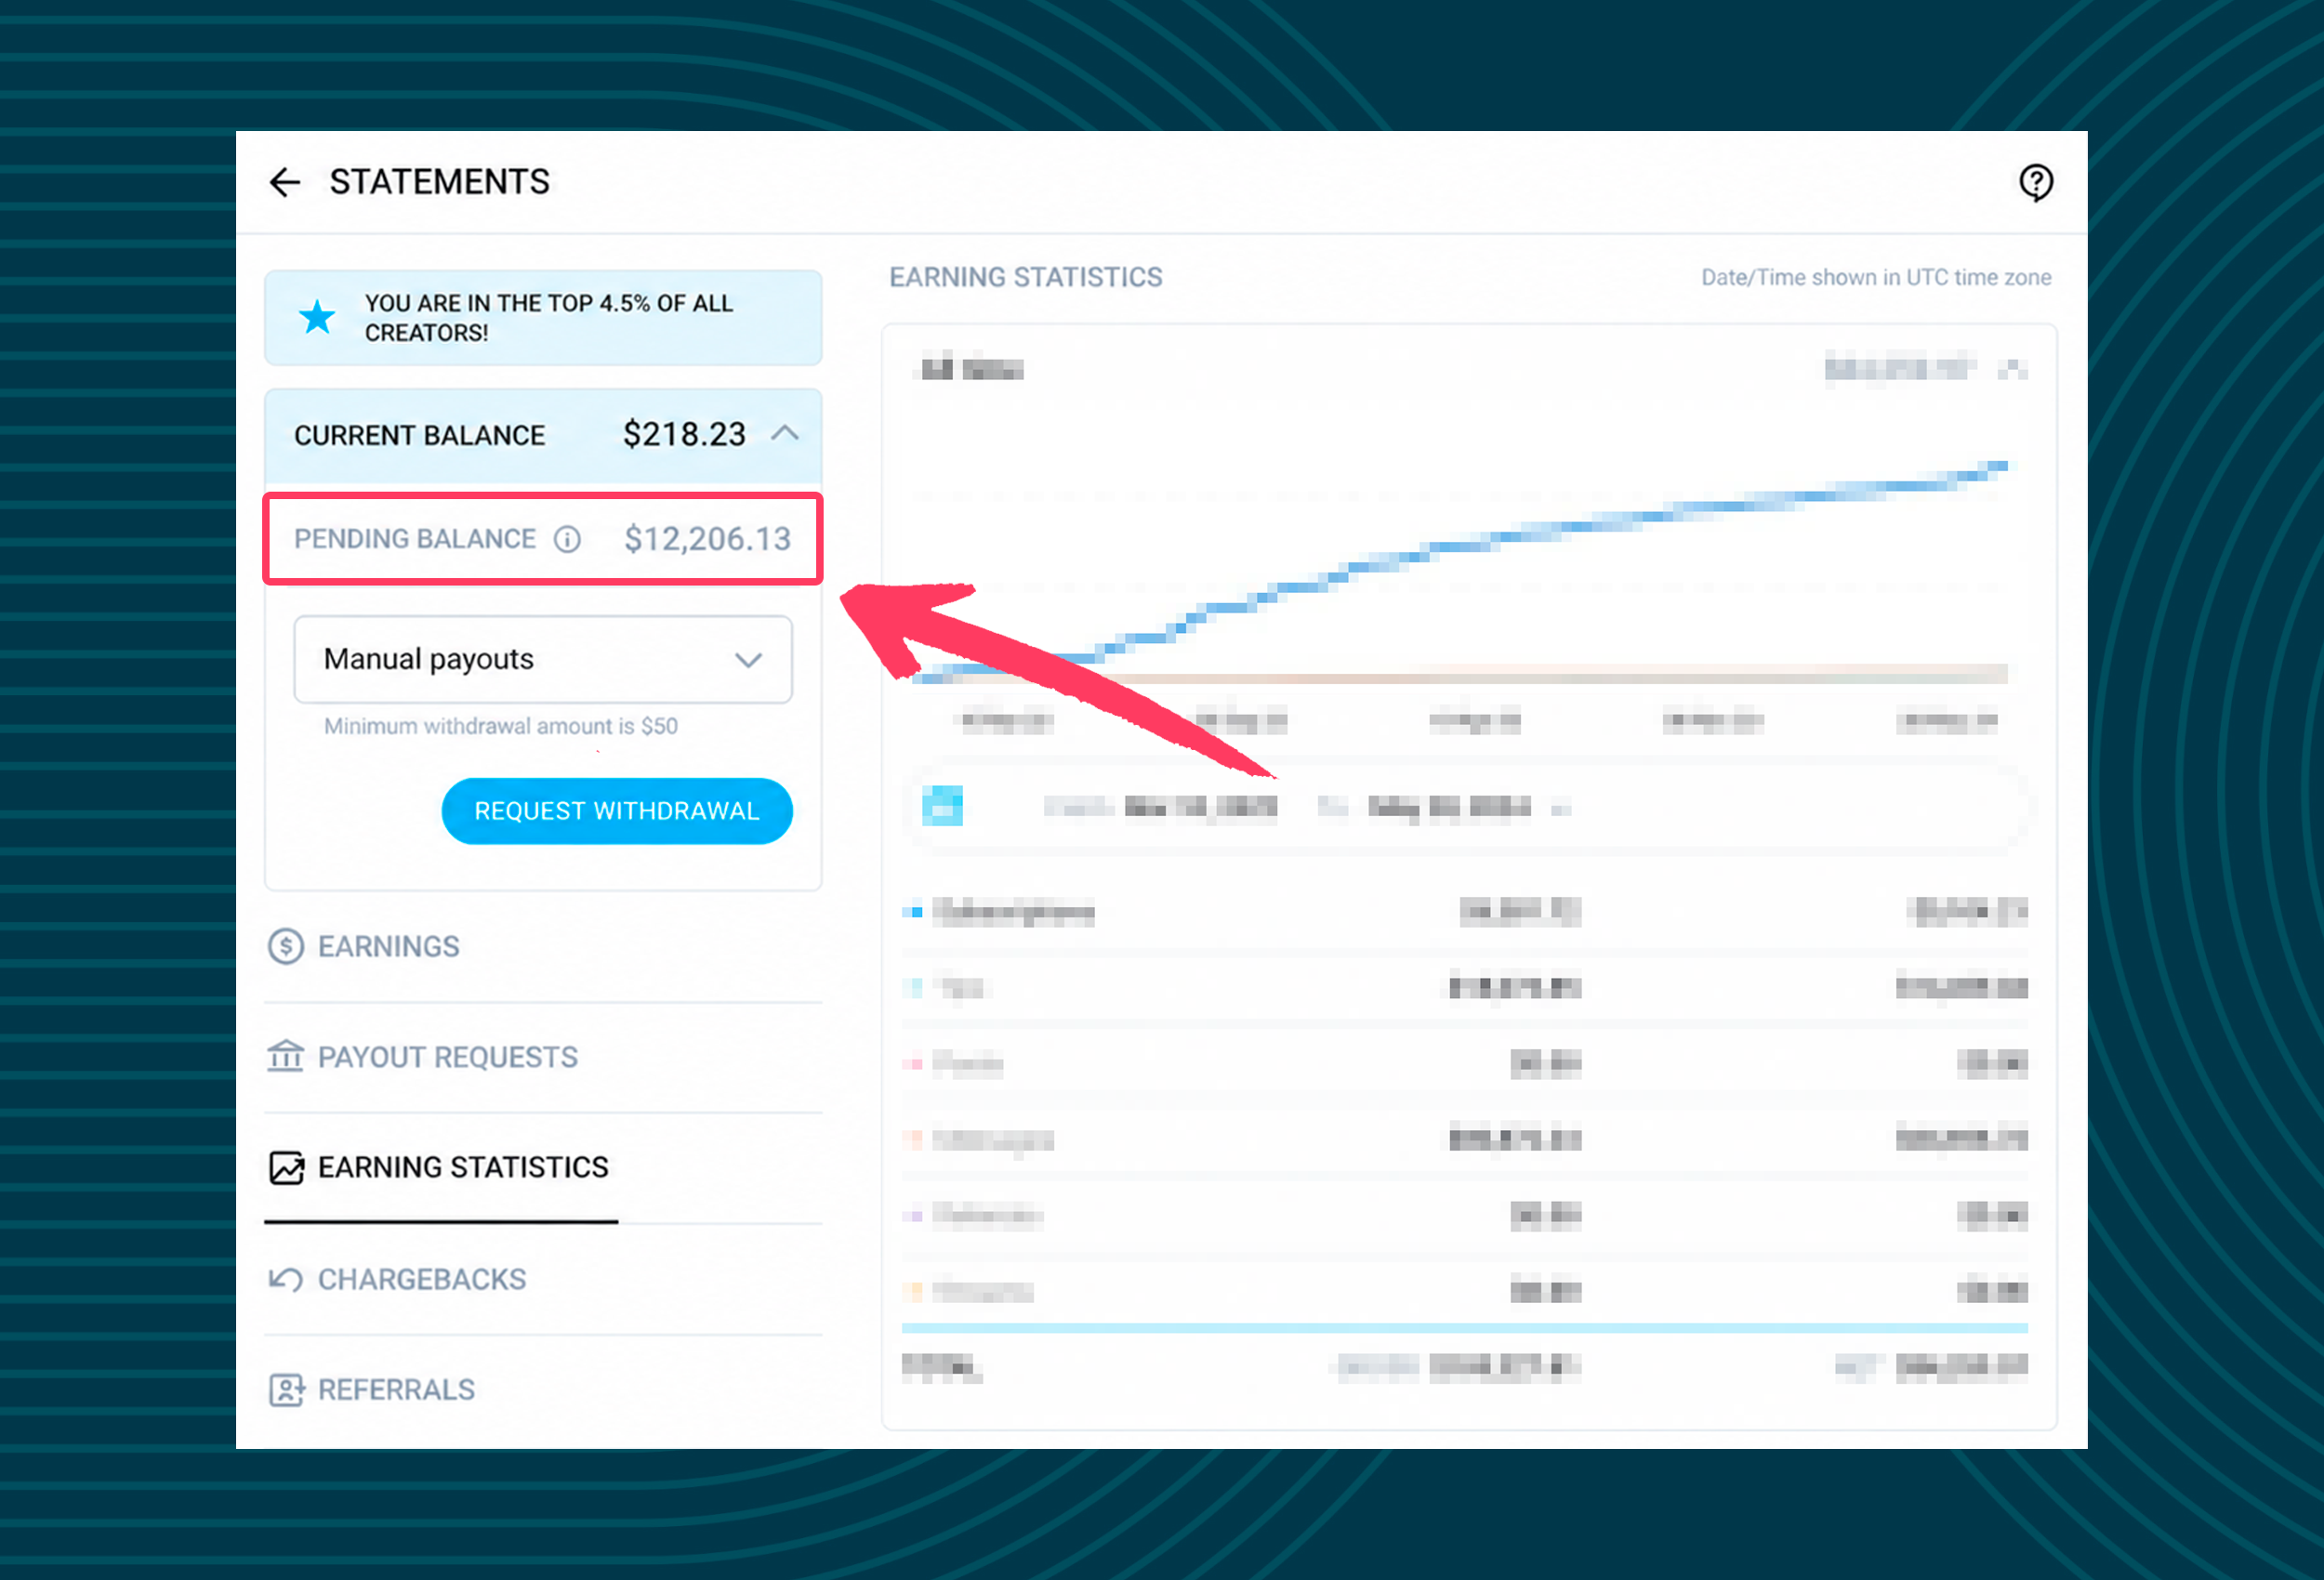Click the Earnings dollar coin icon

[286, 946]
